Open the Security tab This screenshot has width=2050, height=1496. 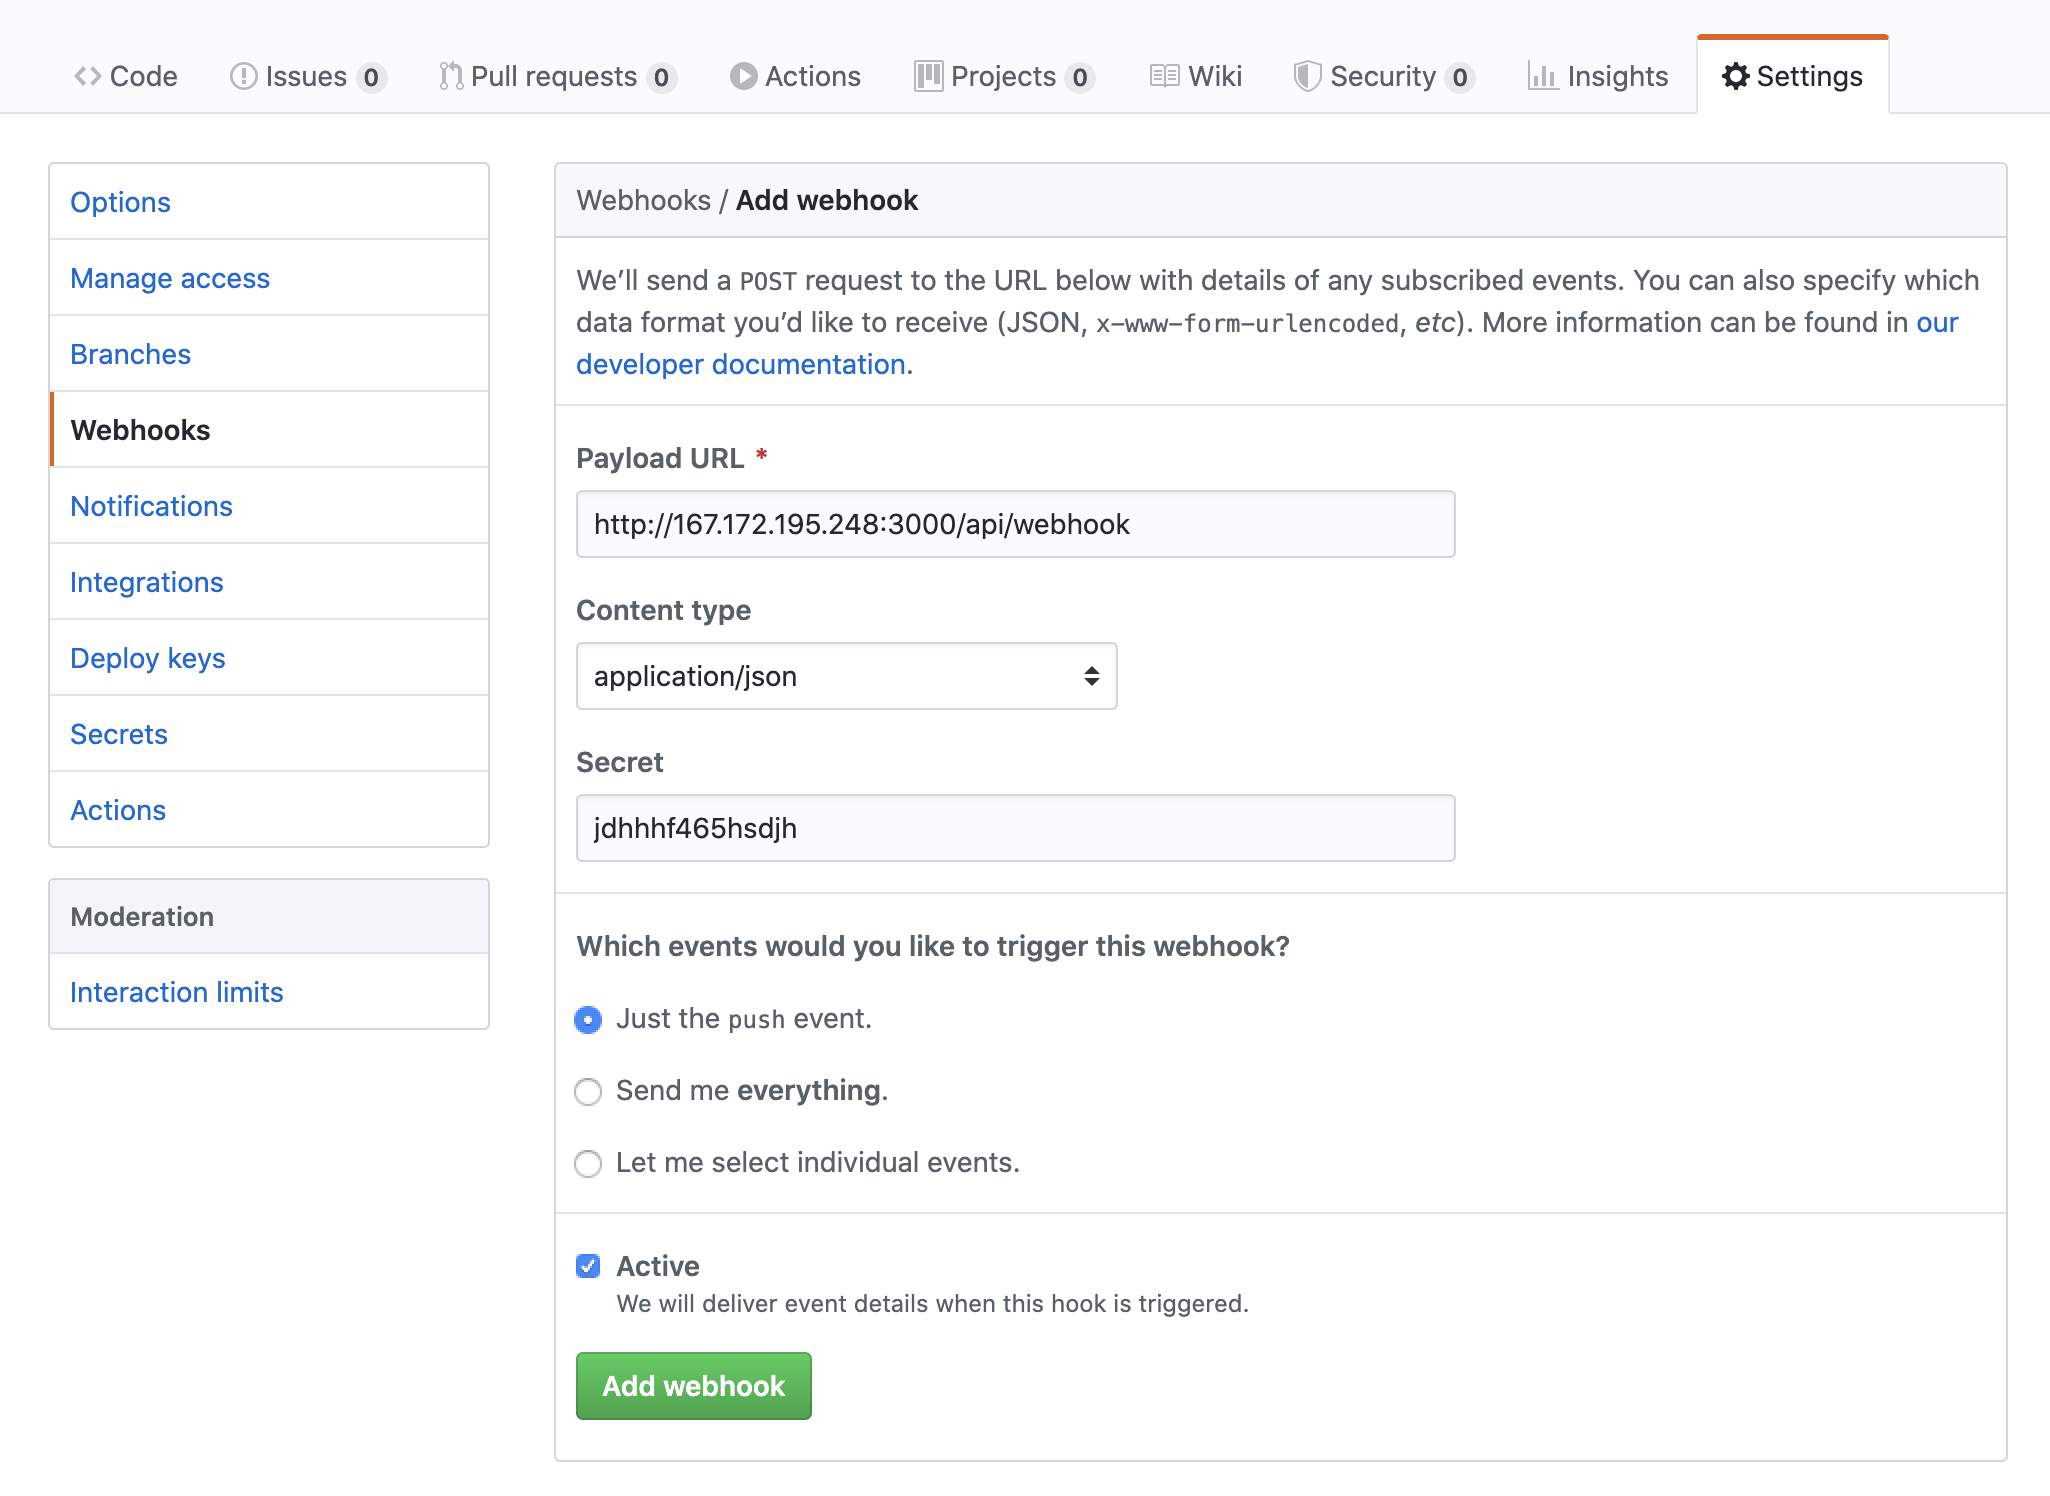point(1384,76)
